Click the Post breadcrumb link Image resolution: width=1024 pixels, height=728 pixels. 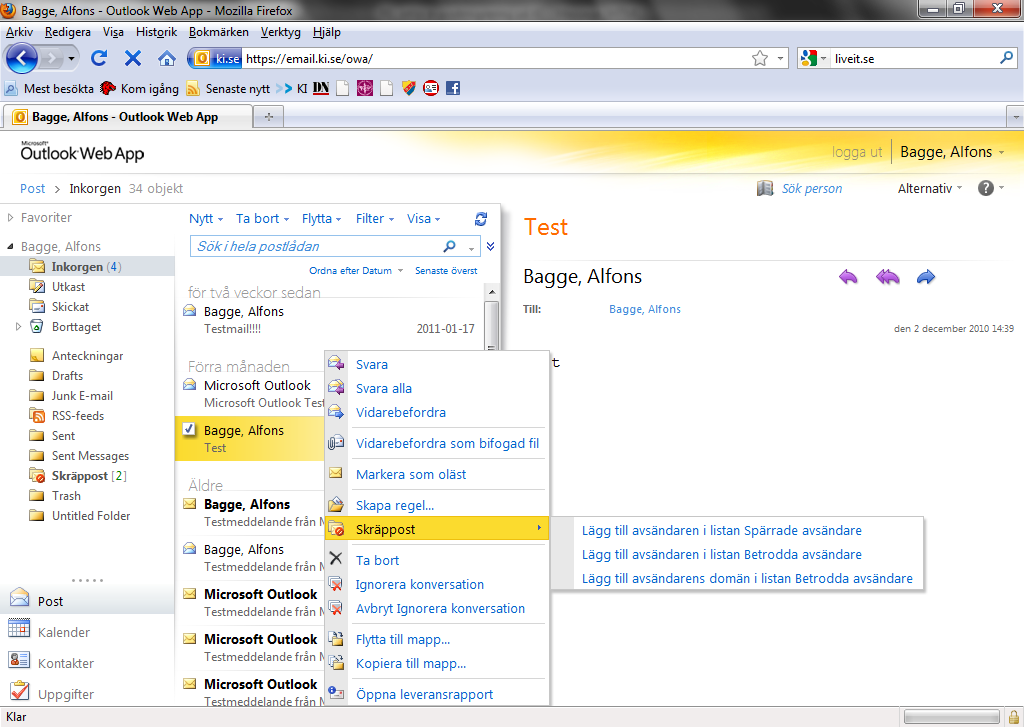pos(33,188)
